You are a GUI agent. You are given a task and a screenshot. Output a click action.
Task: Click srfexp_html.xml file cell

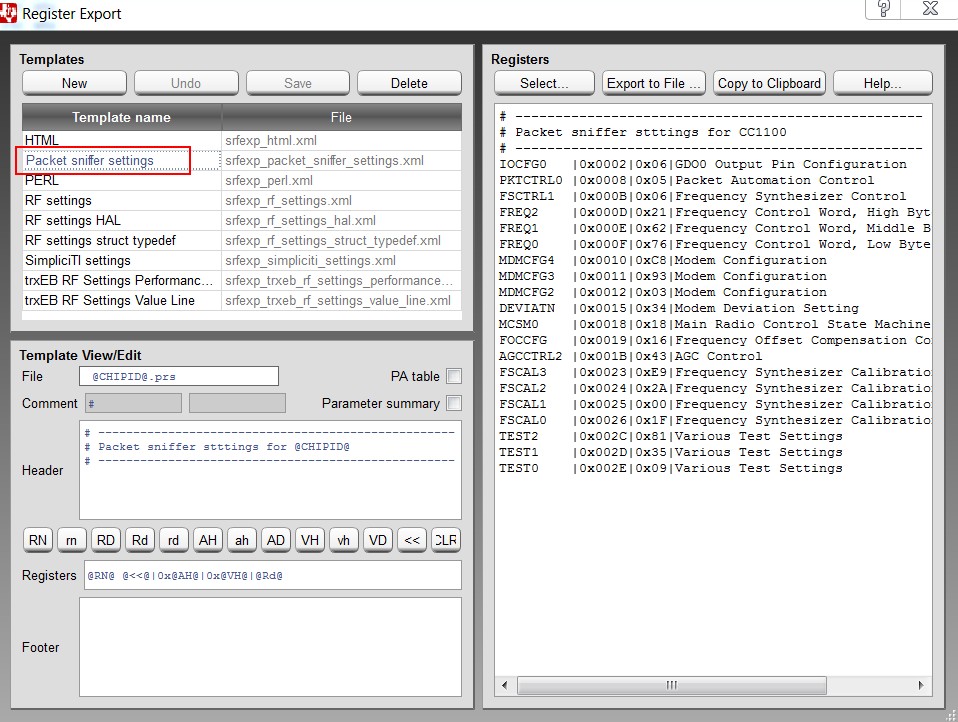point(342,140)
